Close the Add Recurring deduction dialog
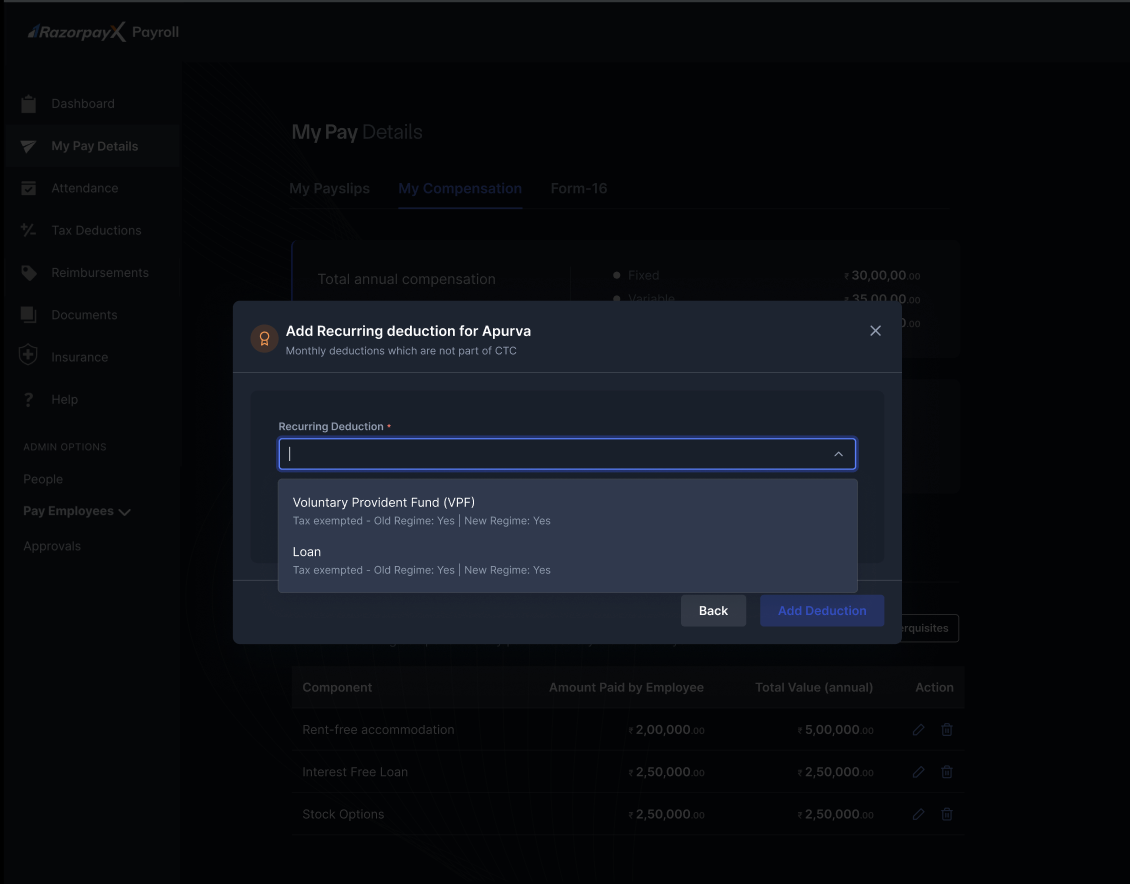 pos(875,331)
